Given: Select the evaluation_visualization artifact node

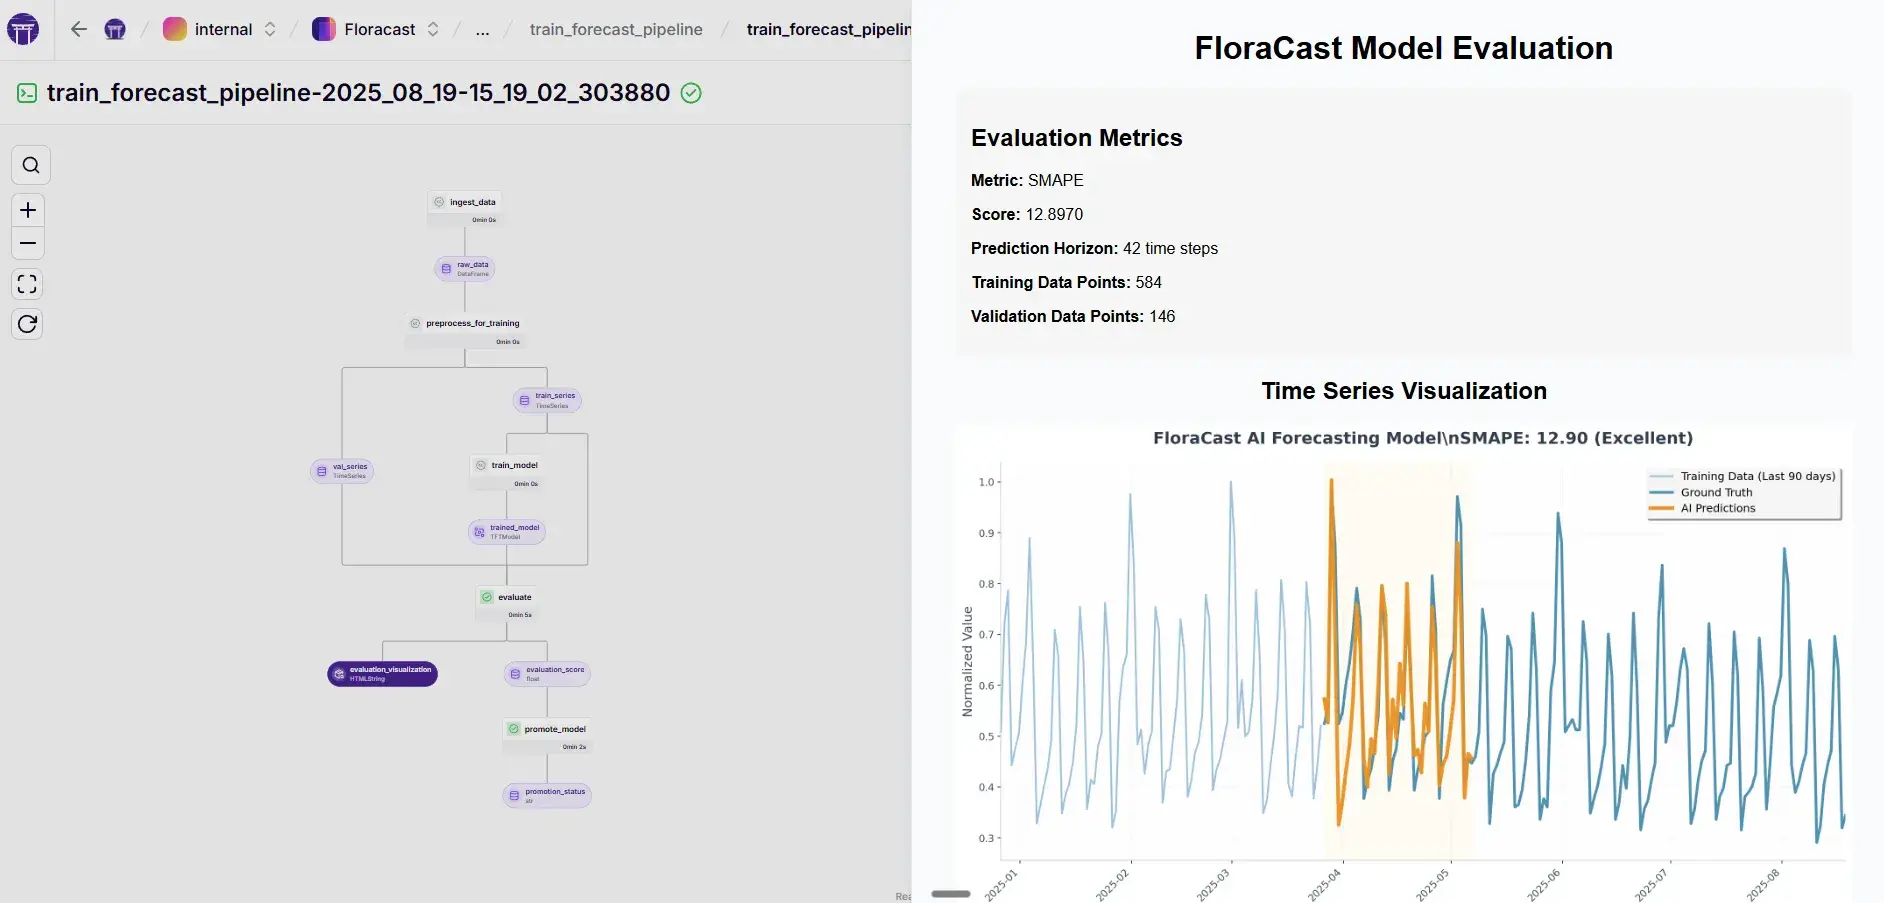Looking at the screenshot, I should click(x=383, y=674).
